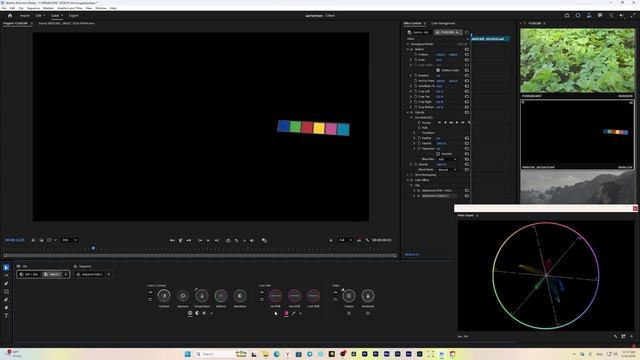Click the Export workspace button

pos(73,16)
